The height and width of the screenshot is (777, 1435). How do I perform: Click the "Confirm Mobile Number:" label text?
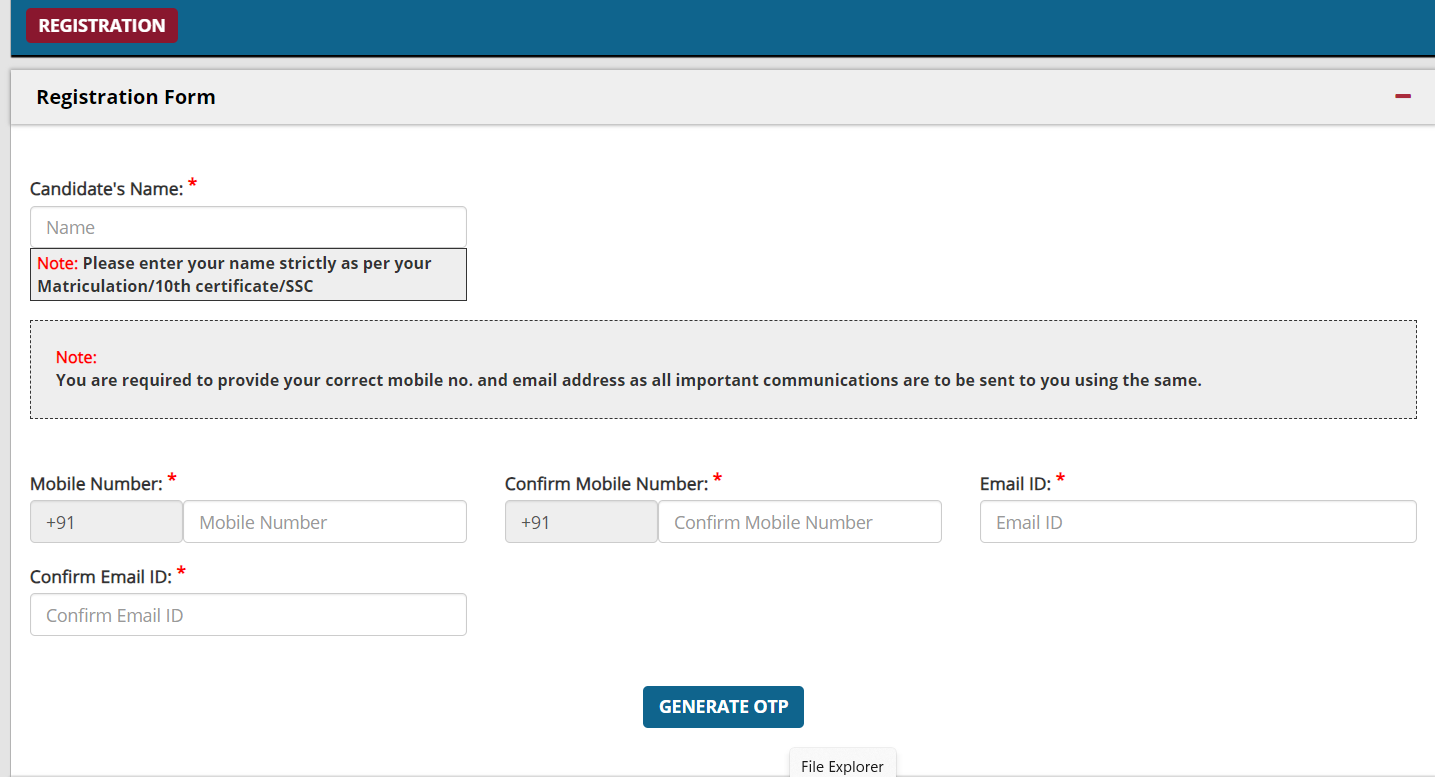pyautogui.click(x=606, y=484)
